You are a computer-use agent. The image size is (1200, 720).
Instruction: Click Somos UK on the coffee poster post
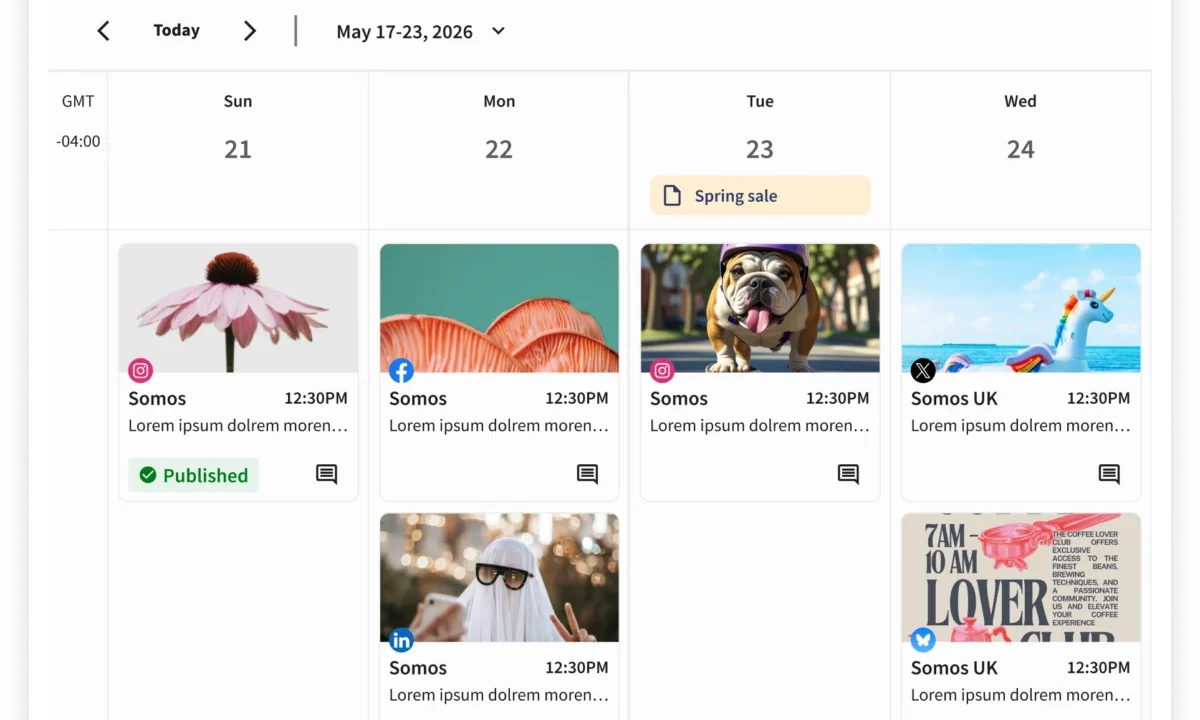[x=954, y=668]
